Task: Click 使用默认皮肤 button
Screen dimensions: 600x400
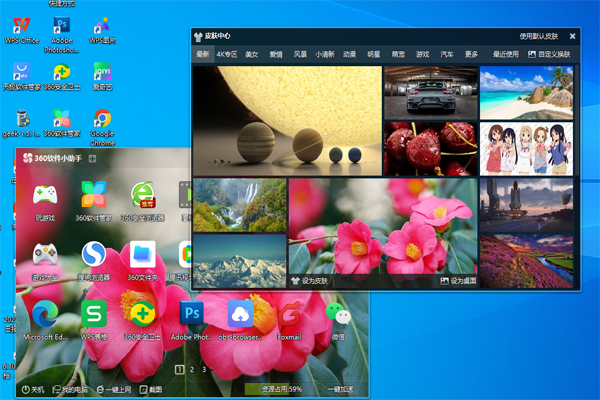Action: point(539,36)
